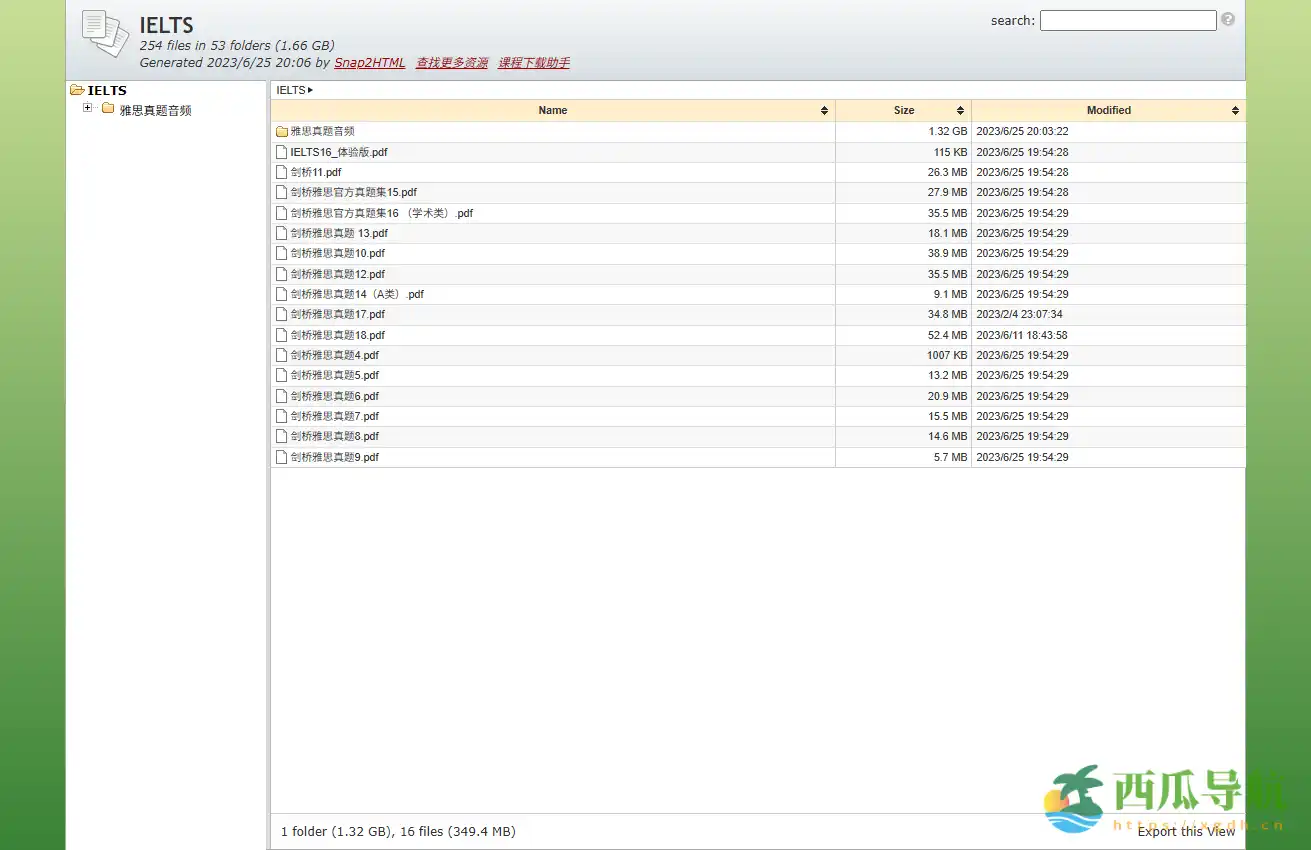Click Export this View
This screenshot has width=1311, height=850.
click(x=1186, y=831)
